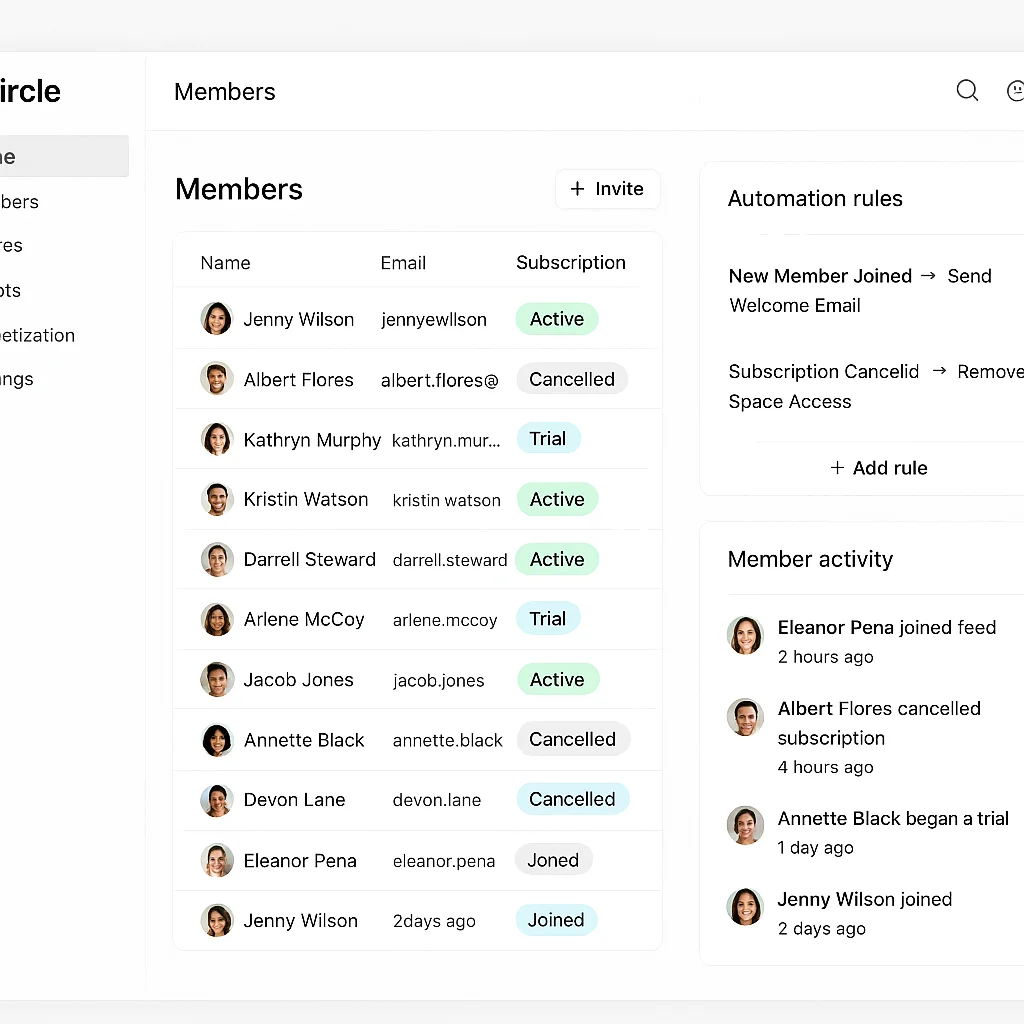Open the sidebar item ending in 'res'

click(11, 246)
